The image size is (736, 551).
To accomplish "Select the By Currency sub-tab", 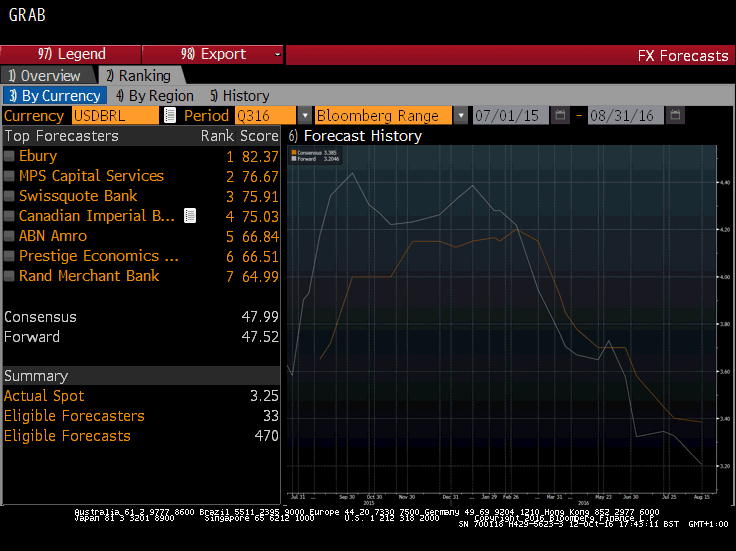I will pyautogui.click(x=55, y=96).
